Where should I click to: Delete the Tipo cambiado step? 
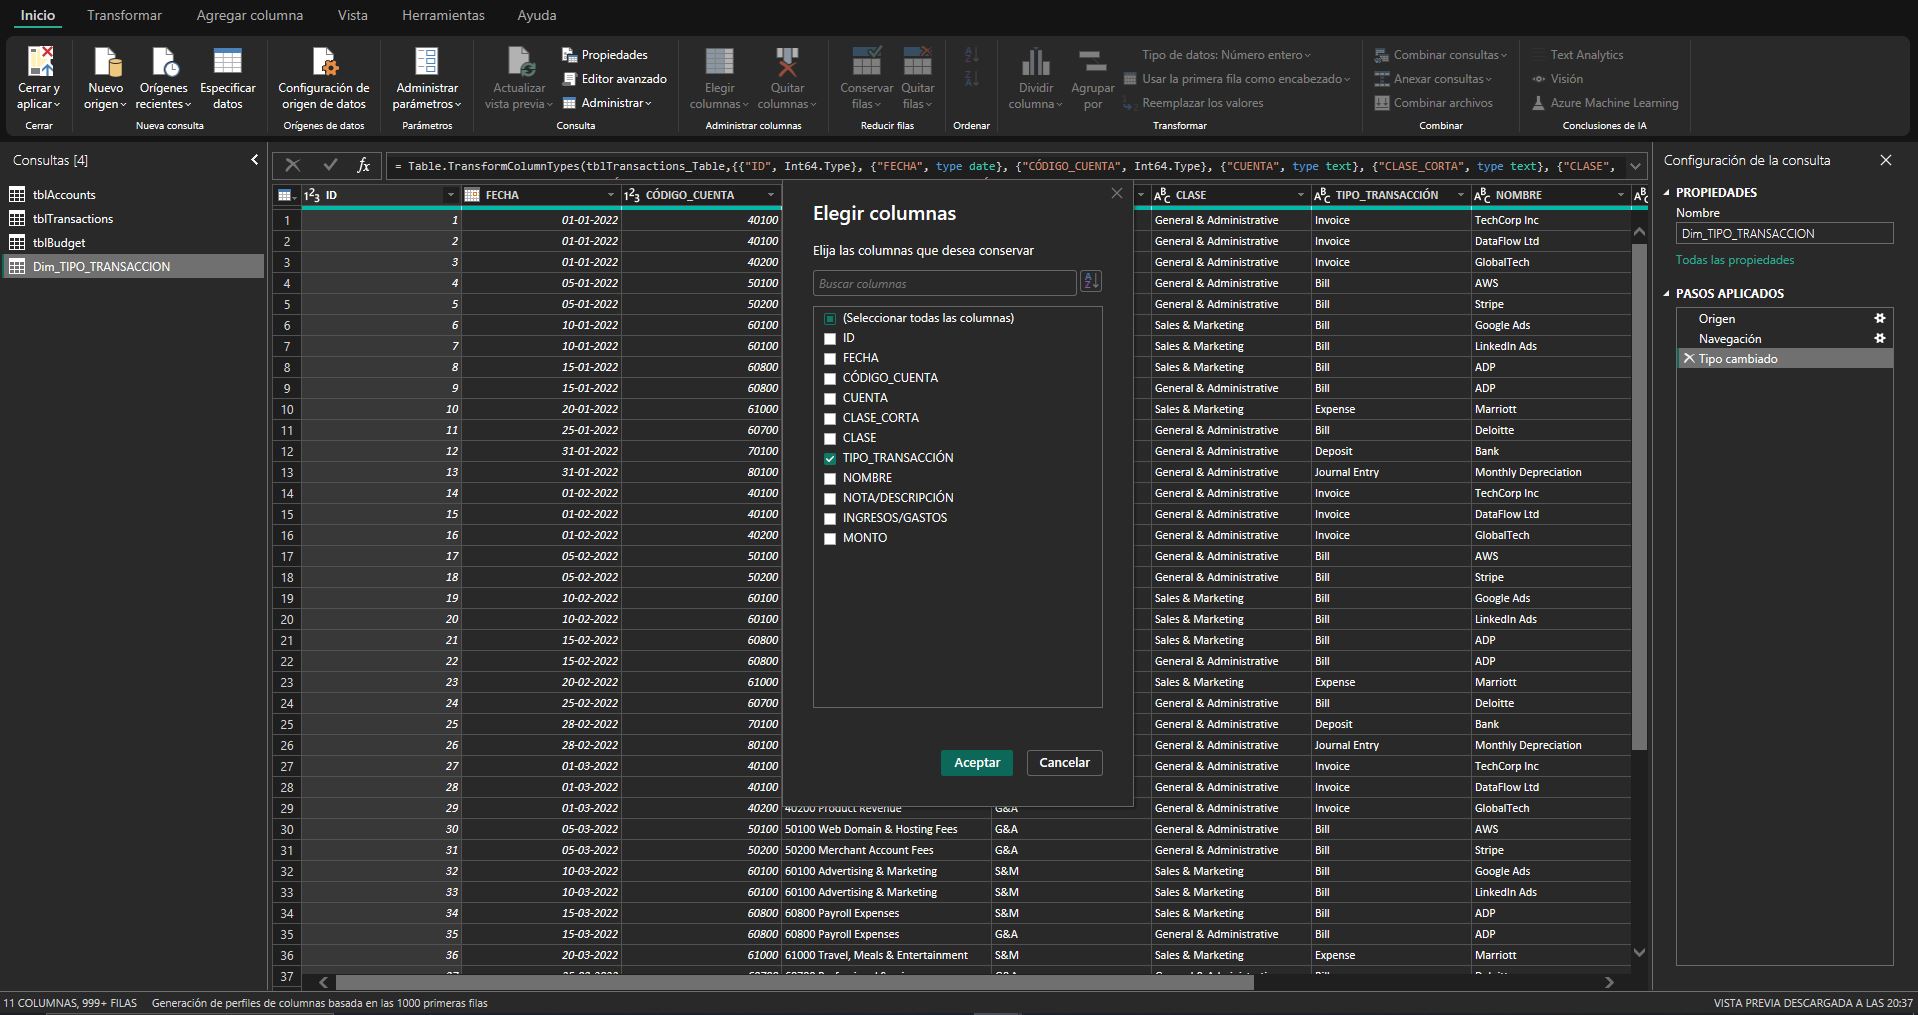[x=1689, y=359]
